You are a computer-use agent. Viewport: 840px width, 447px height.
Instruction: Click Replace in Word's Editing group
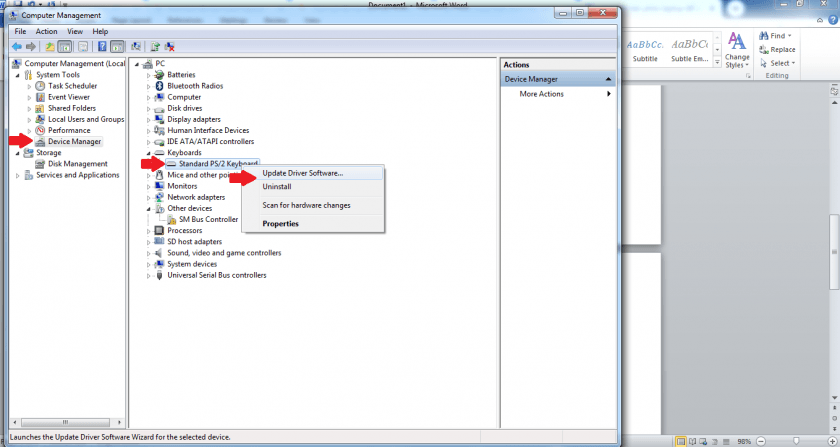pyautogui.click(x=782, y=49)
